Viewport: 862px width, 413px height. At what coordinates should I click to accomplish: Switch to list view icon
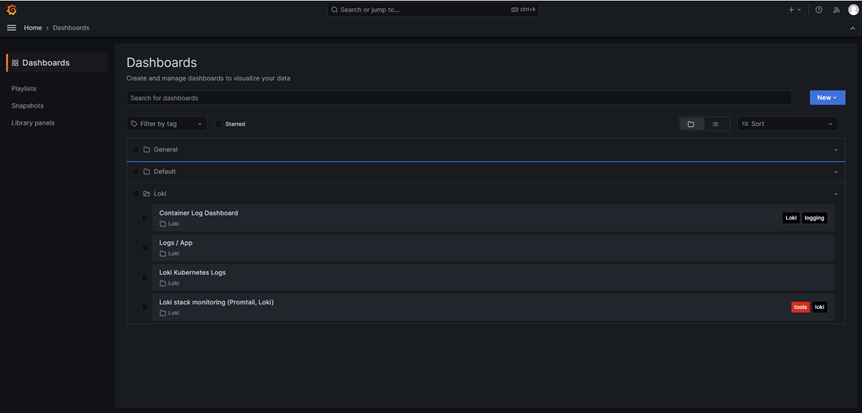(x=715, y=124)
